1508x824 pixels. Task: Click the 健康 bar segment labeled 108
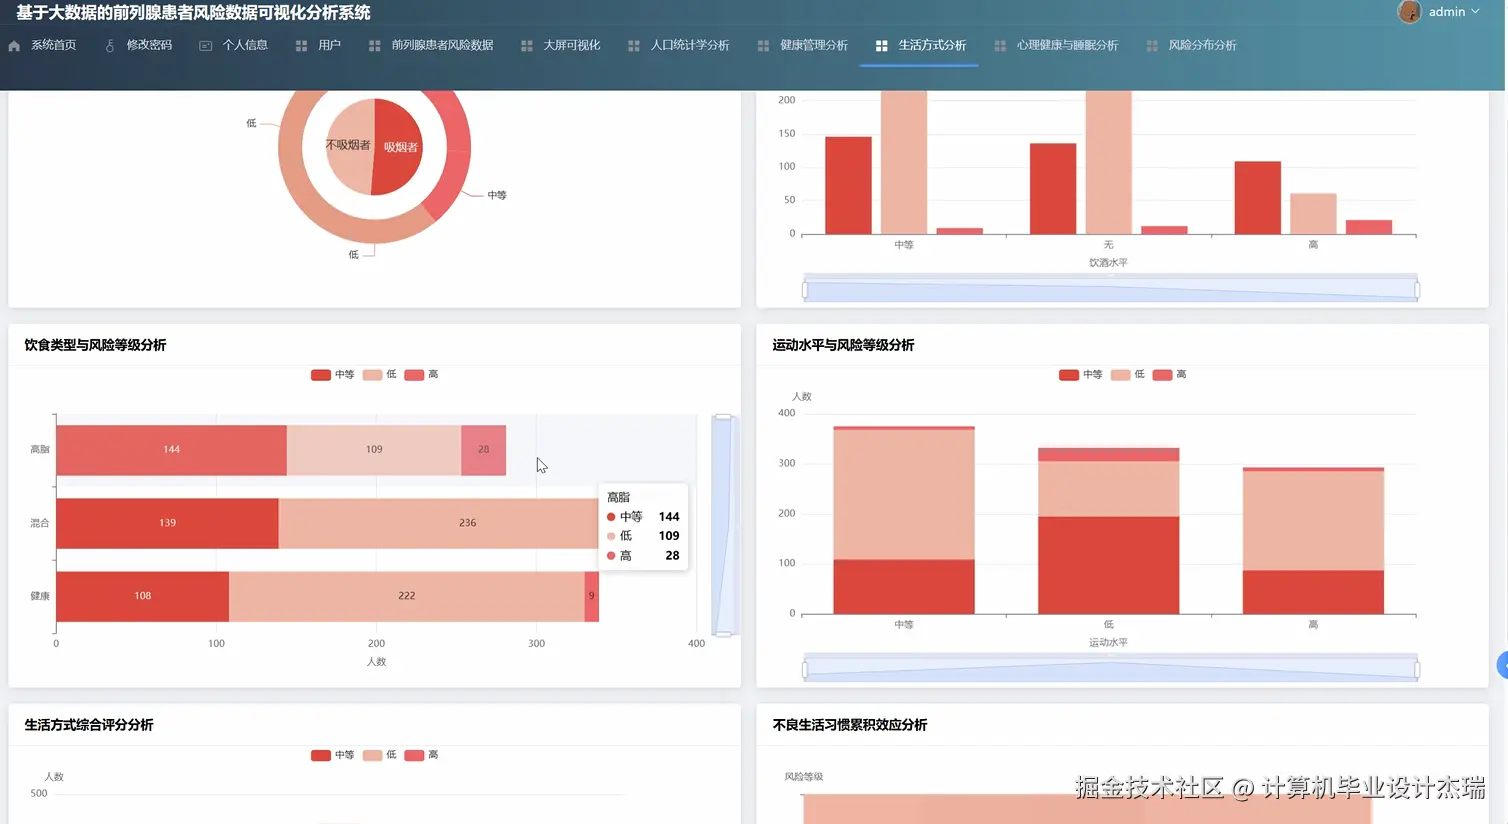click(142, 596)
